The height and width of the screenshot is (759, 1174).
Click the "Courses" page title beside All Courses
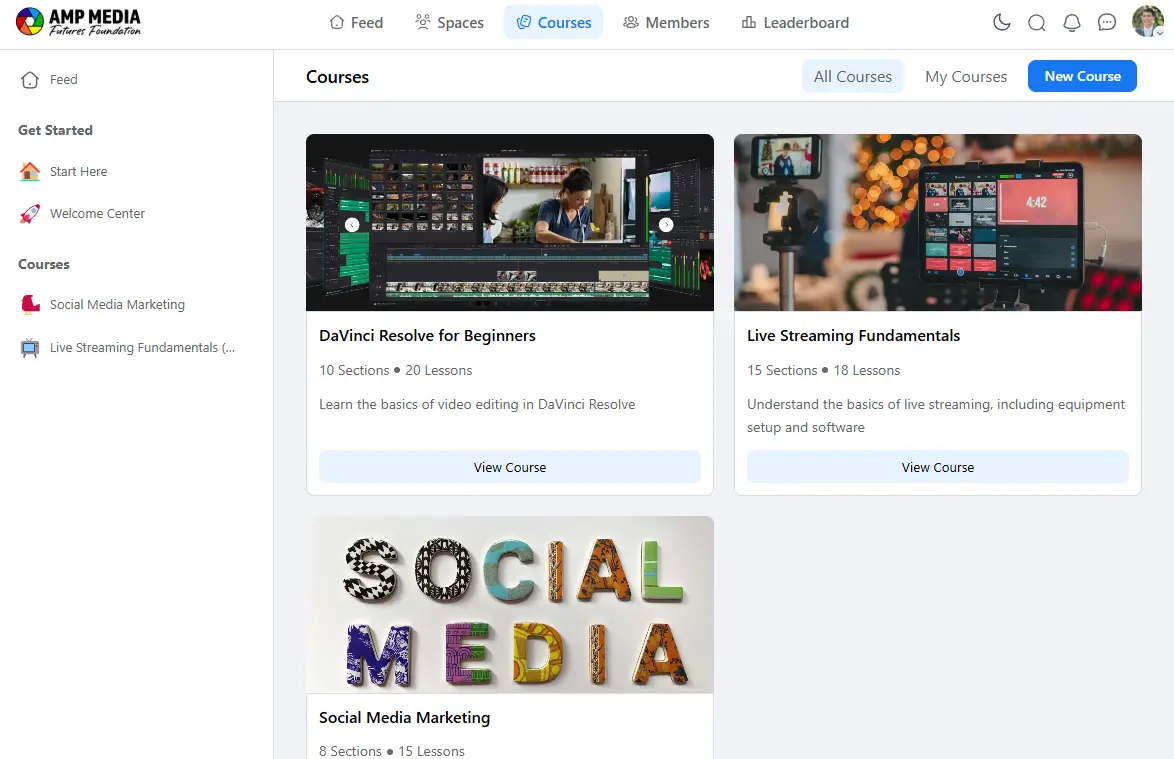point(338,77)
